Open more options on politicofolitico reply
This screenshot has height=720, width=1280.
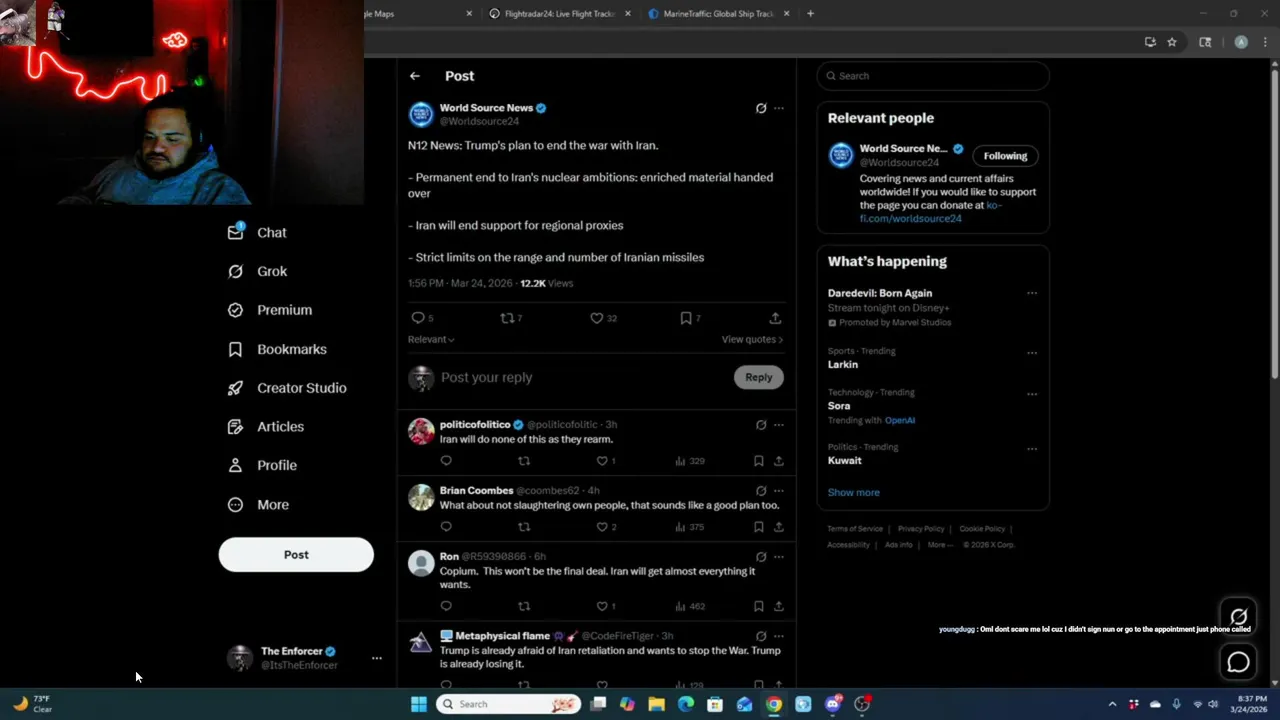(x=779, y=425)
